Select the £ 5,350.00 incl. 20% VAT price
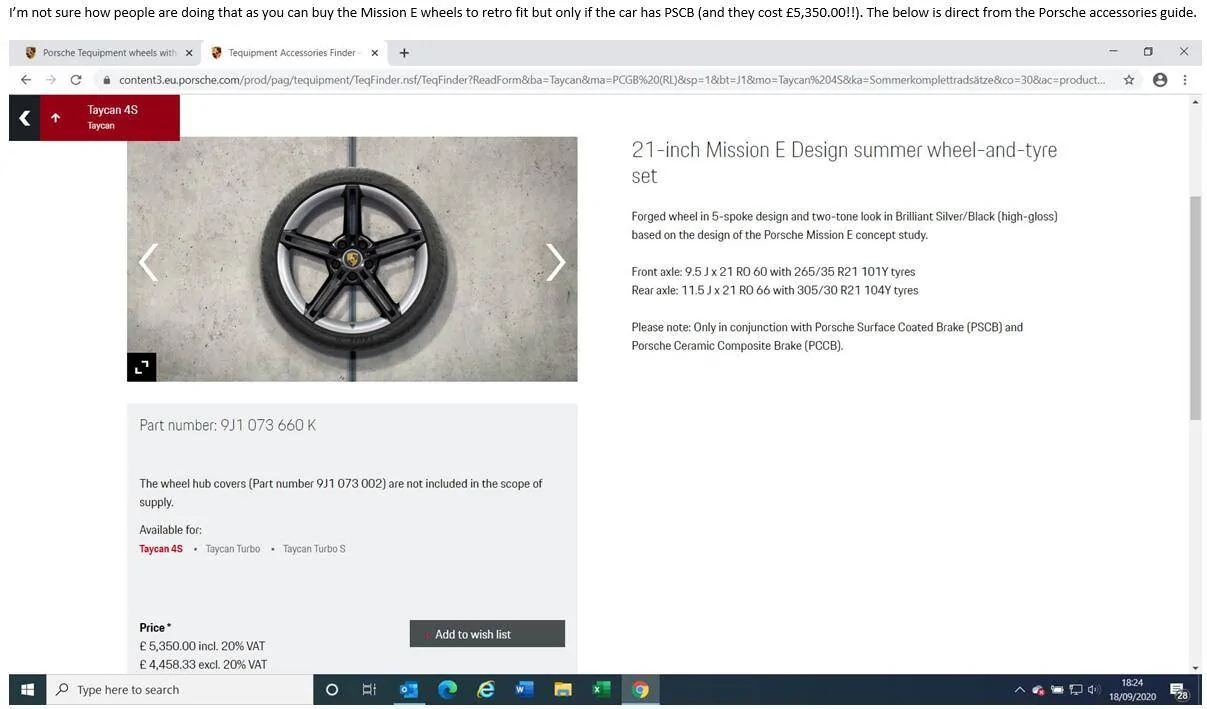The image size is (1207, 709). 202,646
